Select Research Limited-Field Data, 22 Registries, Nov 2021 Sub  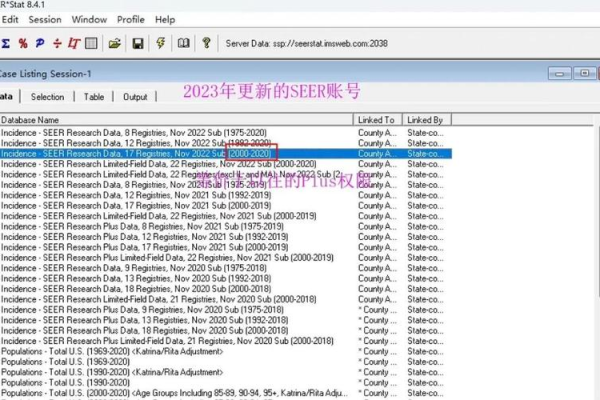coord(226,216)
